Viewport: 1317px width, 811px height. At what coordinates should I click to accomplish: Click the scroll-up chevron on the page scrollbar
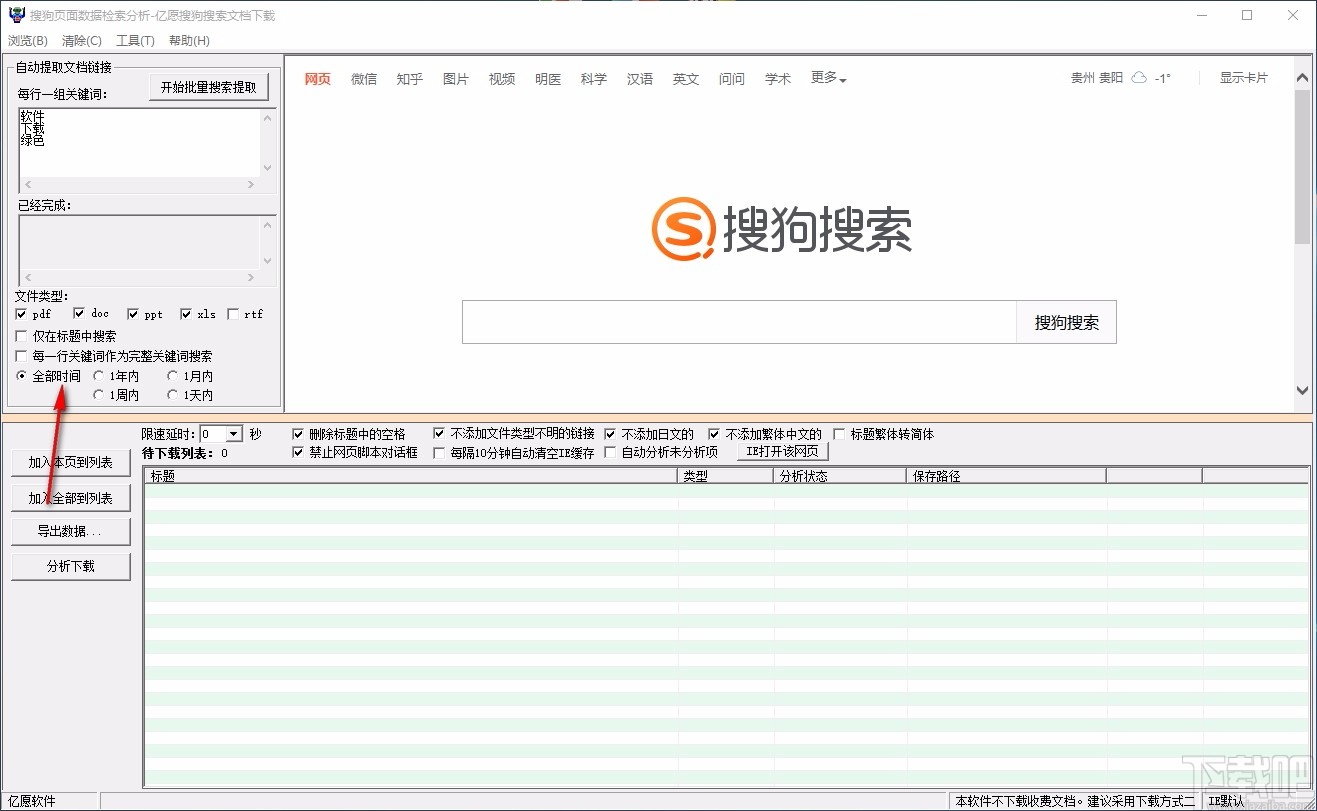click(1302, 76)
